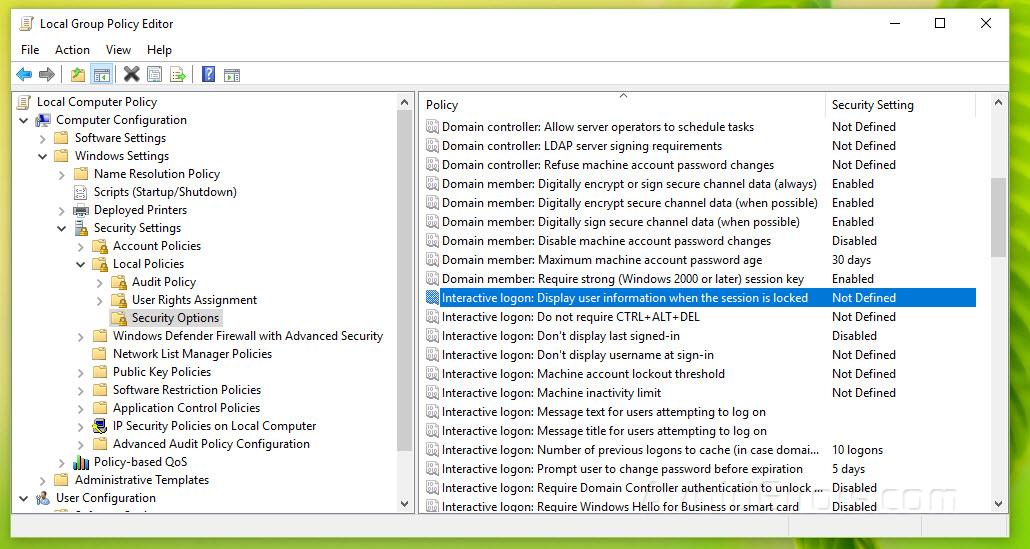The image size is (1030, 549).
Task: Click the Up one level folder icon
Action: pos(78,74)
